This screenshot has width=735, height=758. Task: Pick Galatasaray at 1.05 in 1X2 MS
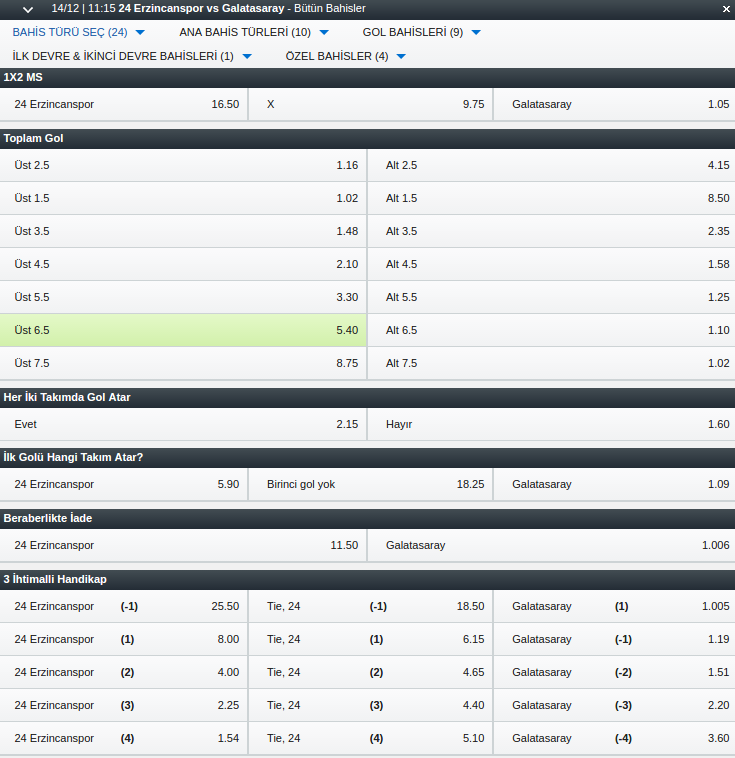615,104
